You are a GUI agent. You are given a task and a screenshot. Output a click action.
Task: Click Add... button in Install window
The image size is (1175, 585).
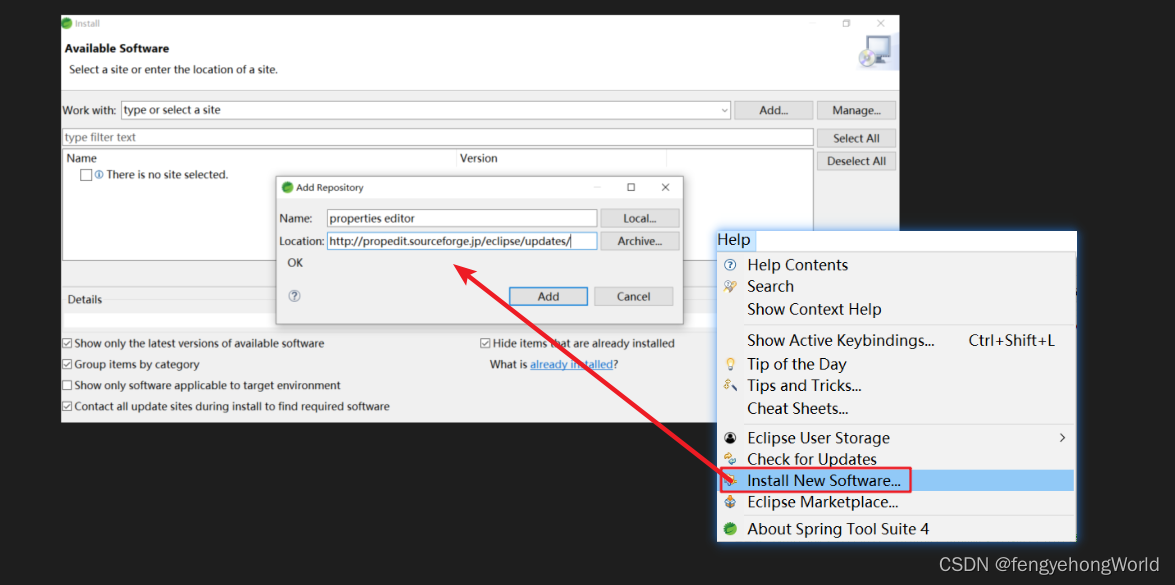click(773, 110)
